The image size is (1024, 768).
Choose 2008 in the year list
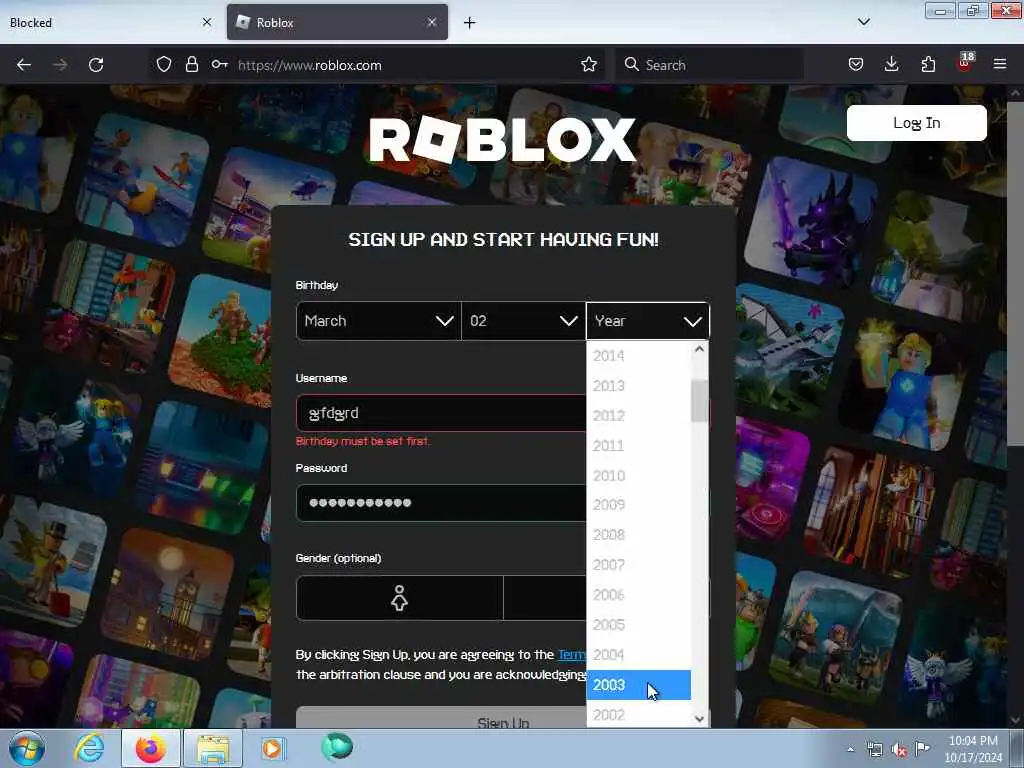point(638,535)
